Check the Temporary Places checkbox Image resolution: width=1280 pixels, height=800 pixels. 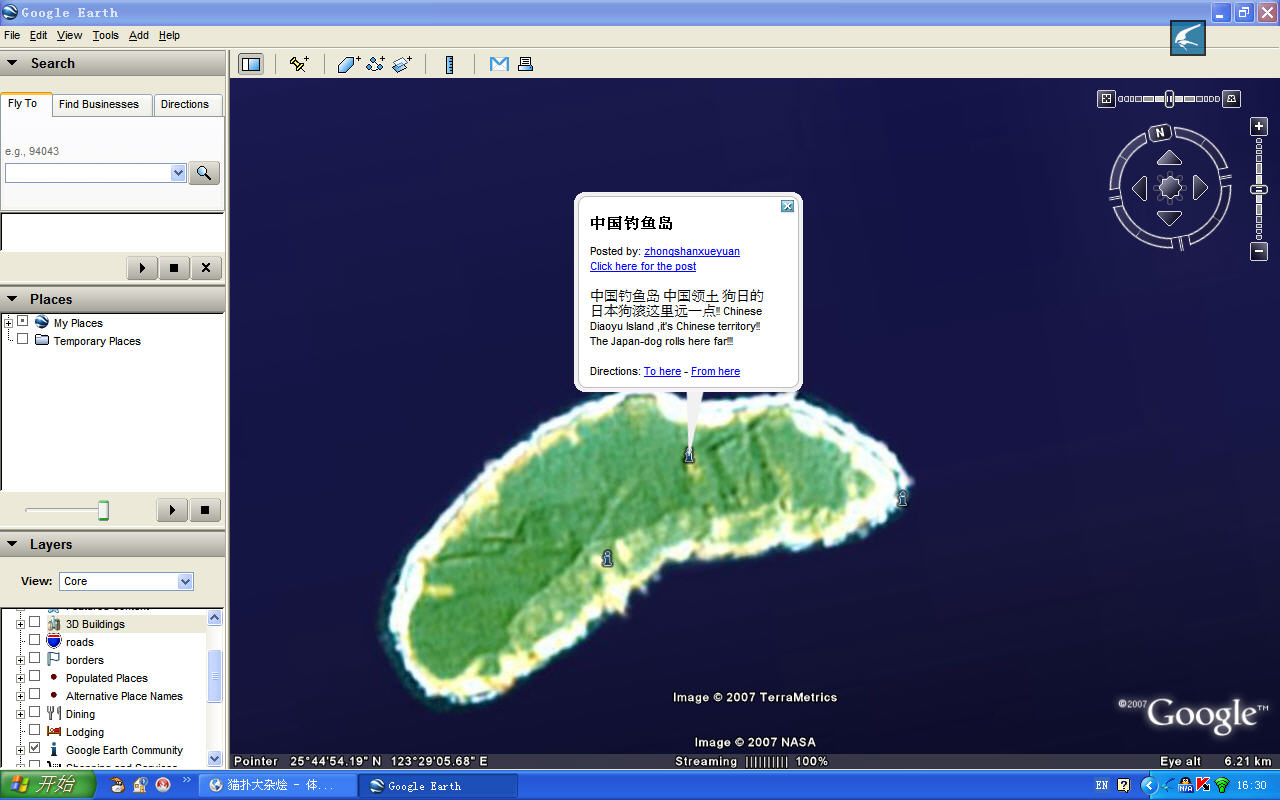point(22,339)
